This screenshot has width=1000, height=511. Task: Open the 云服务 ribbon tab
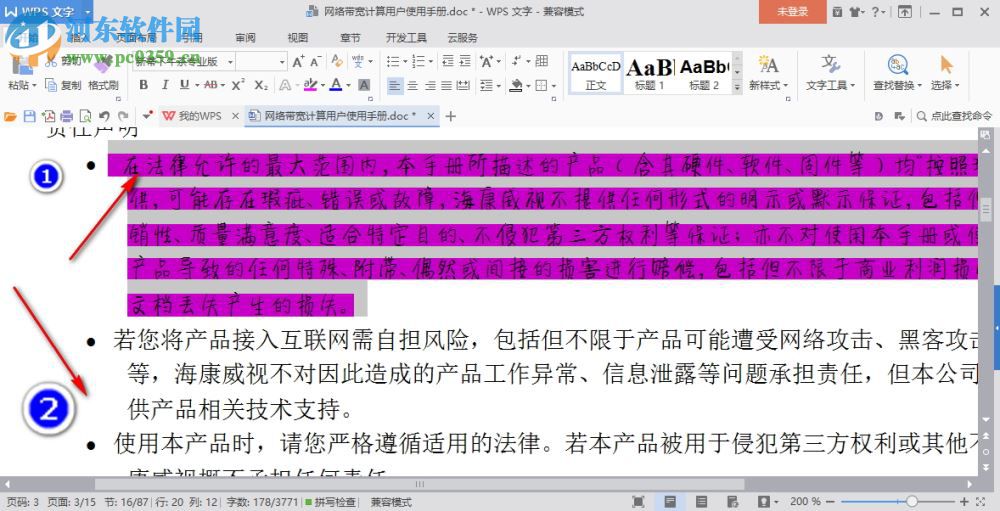point(462,38)
